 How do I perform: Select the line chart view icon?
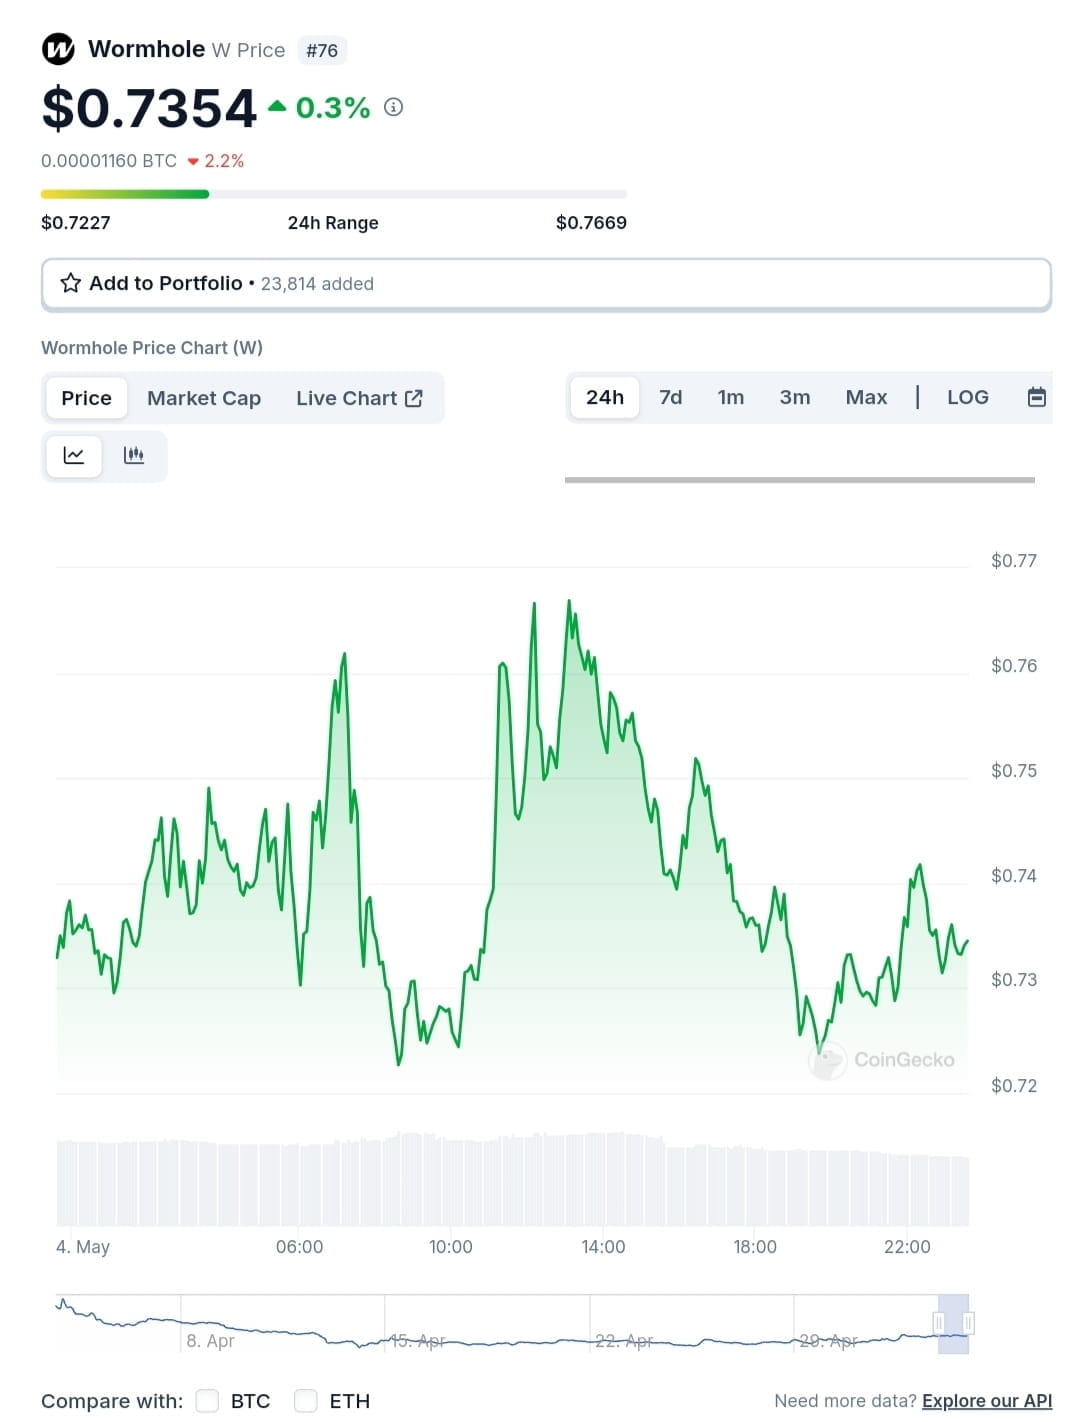click(73, 455)
